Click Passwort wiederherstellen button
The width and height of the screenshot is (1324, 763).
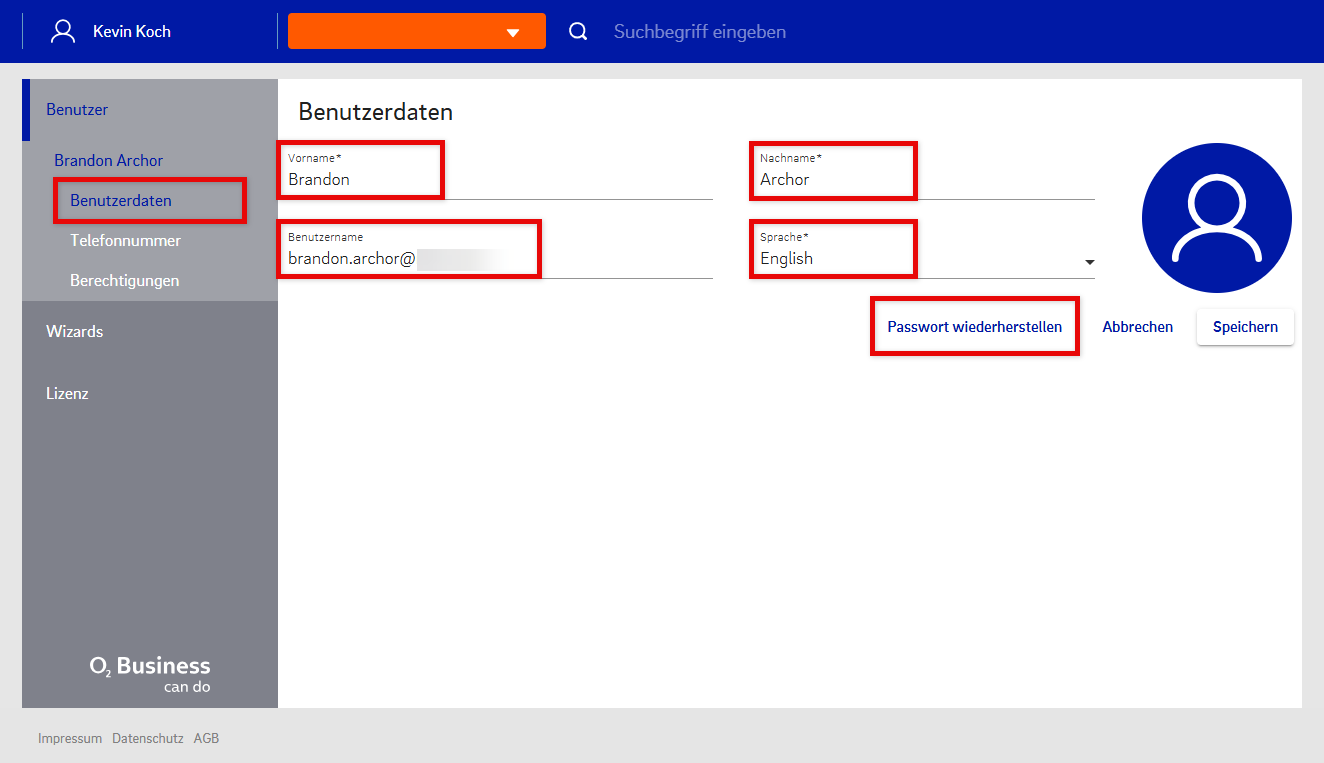coord(974,327)
